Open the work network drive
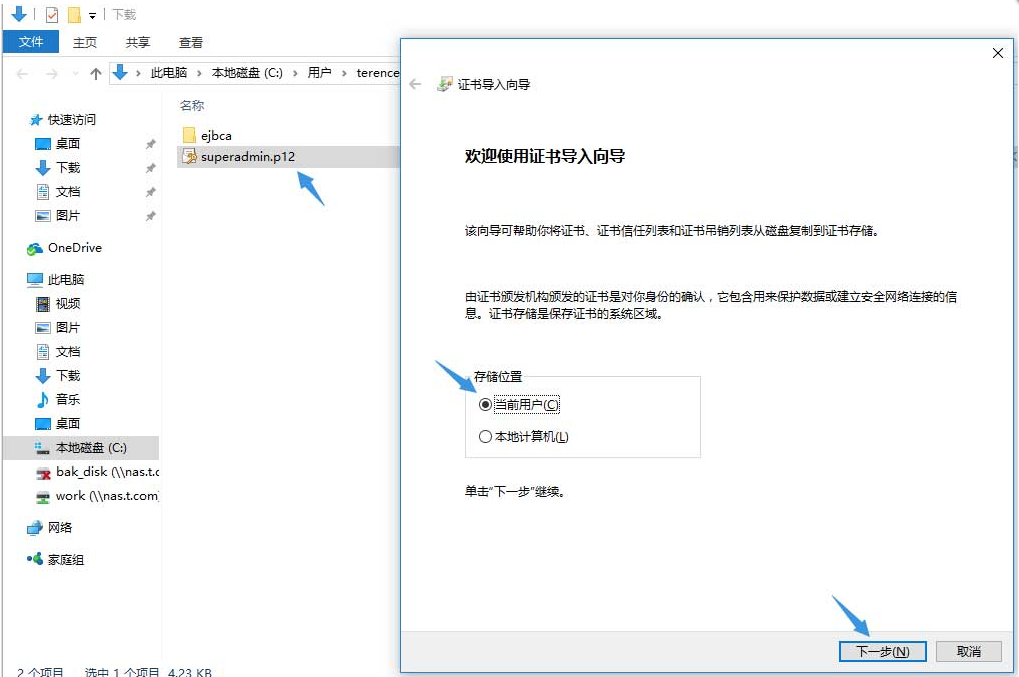This screenshot has height=677, width=1019. (97, 496)
